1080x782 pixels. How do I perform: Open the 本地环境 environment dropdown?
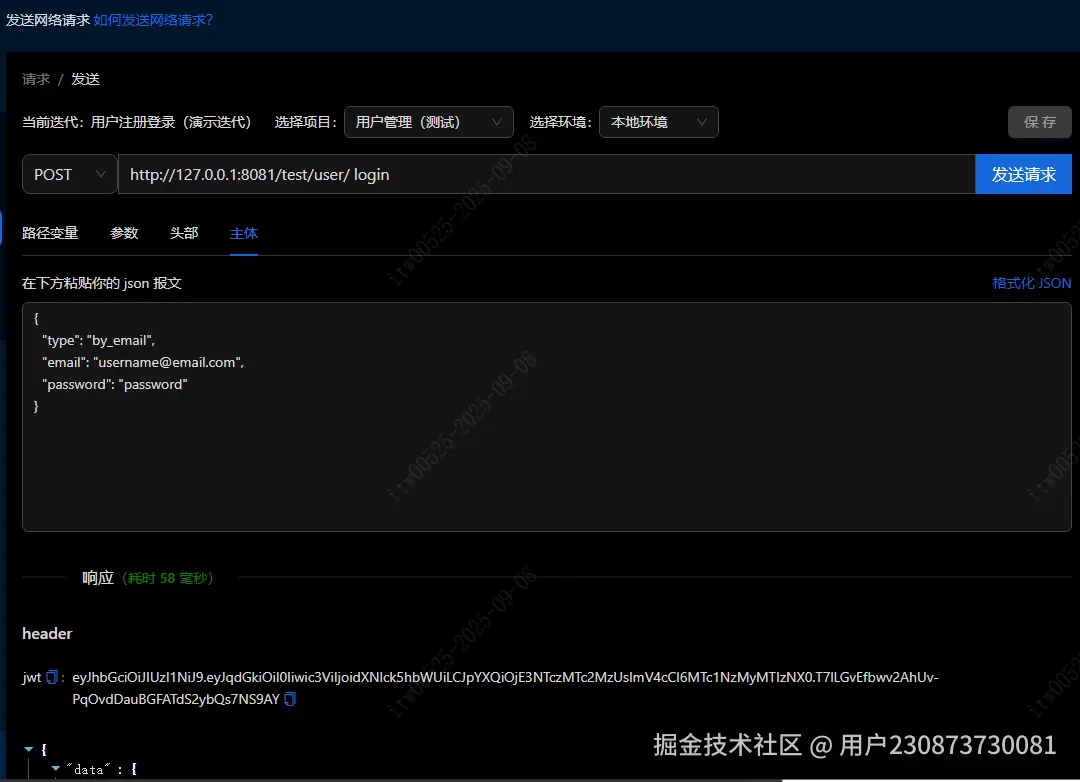pyautogui.click(x=658, y=122)
